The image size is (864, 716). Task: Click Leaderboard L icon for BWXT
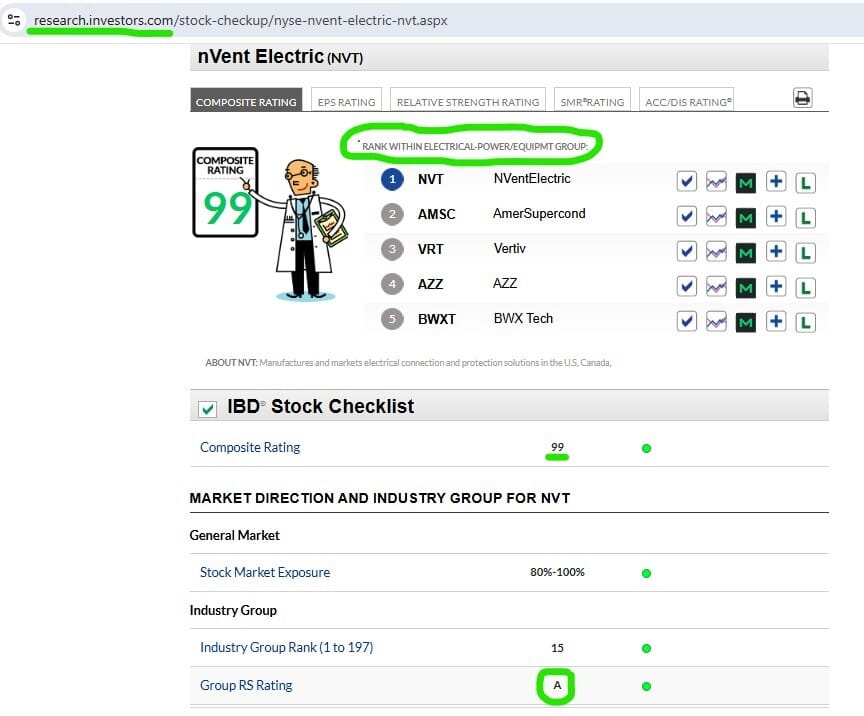(x=806, y=322)
